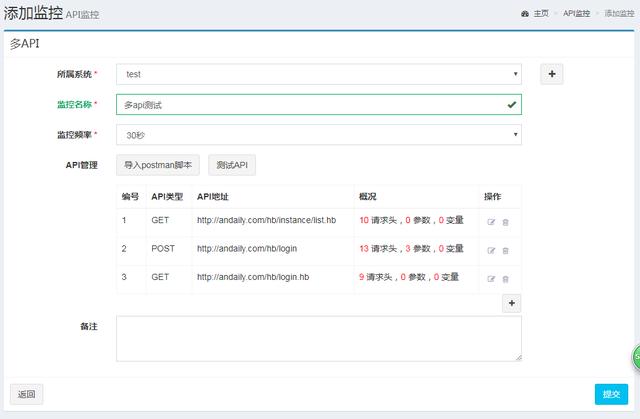Delete API row 3 login.hb
The image size is (640, 419).
(505, 279)
